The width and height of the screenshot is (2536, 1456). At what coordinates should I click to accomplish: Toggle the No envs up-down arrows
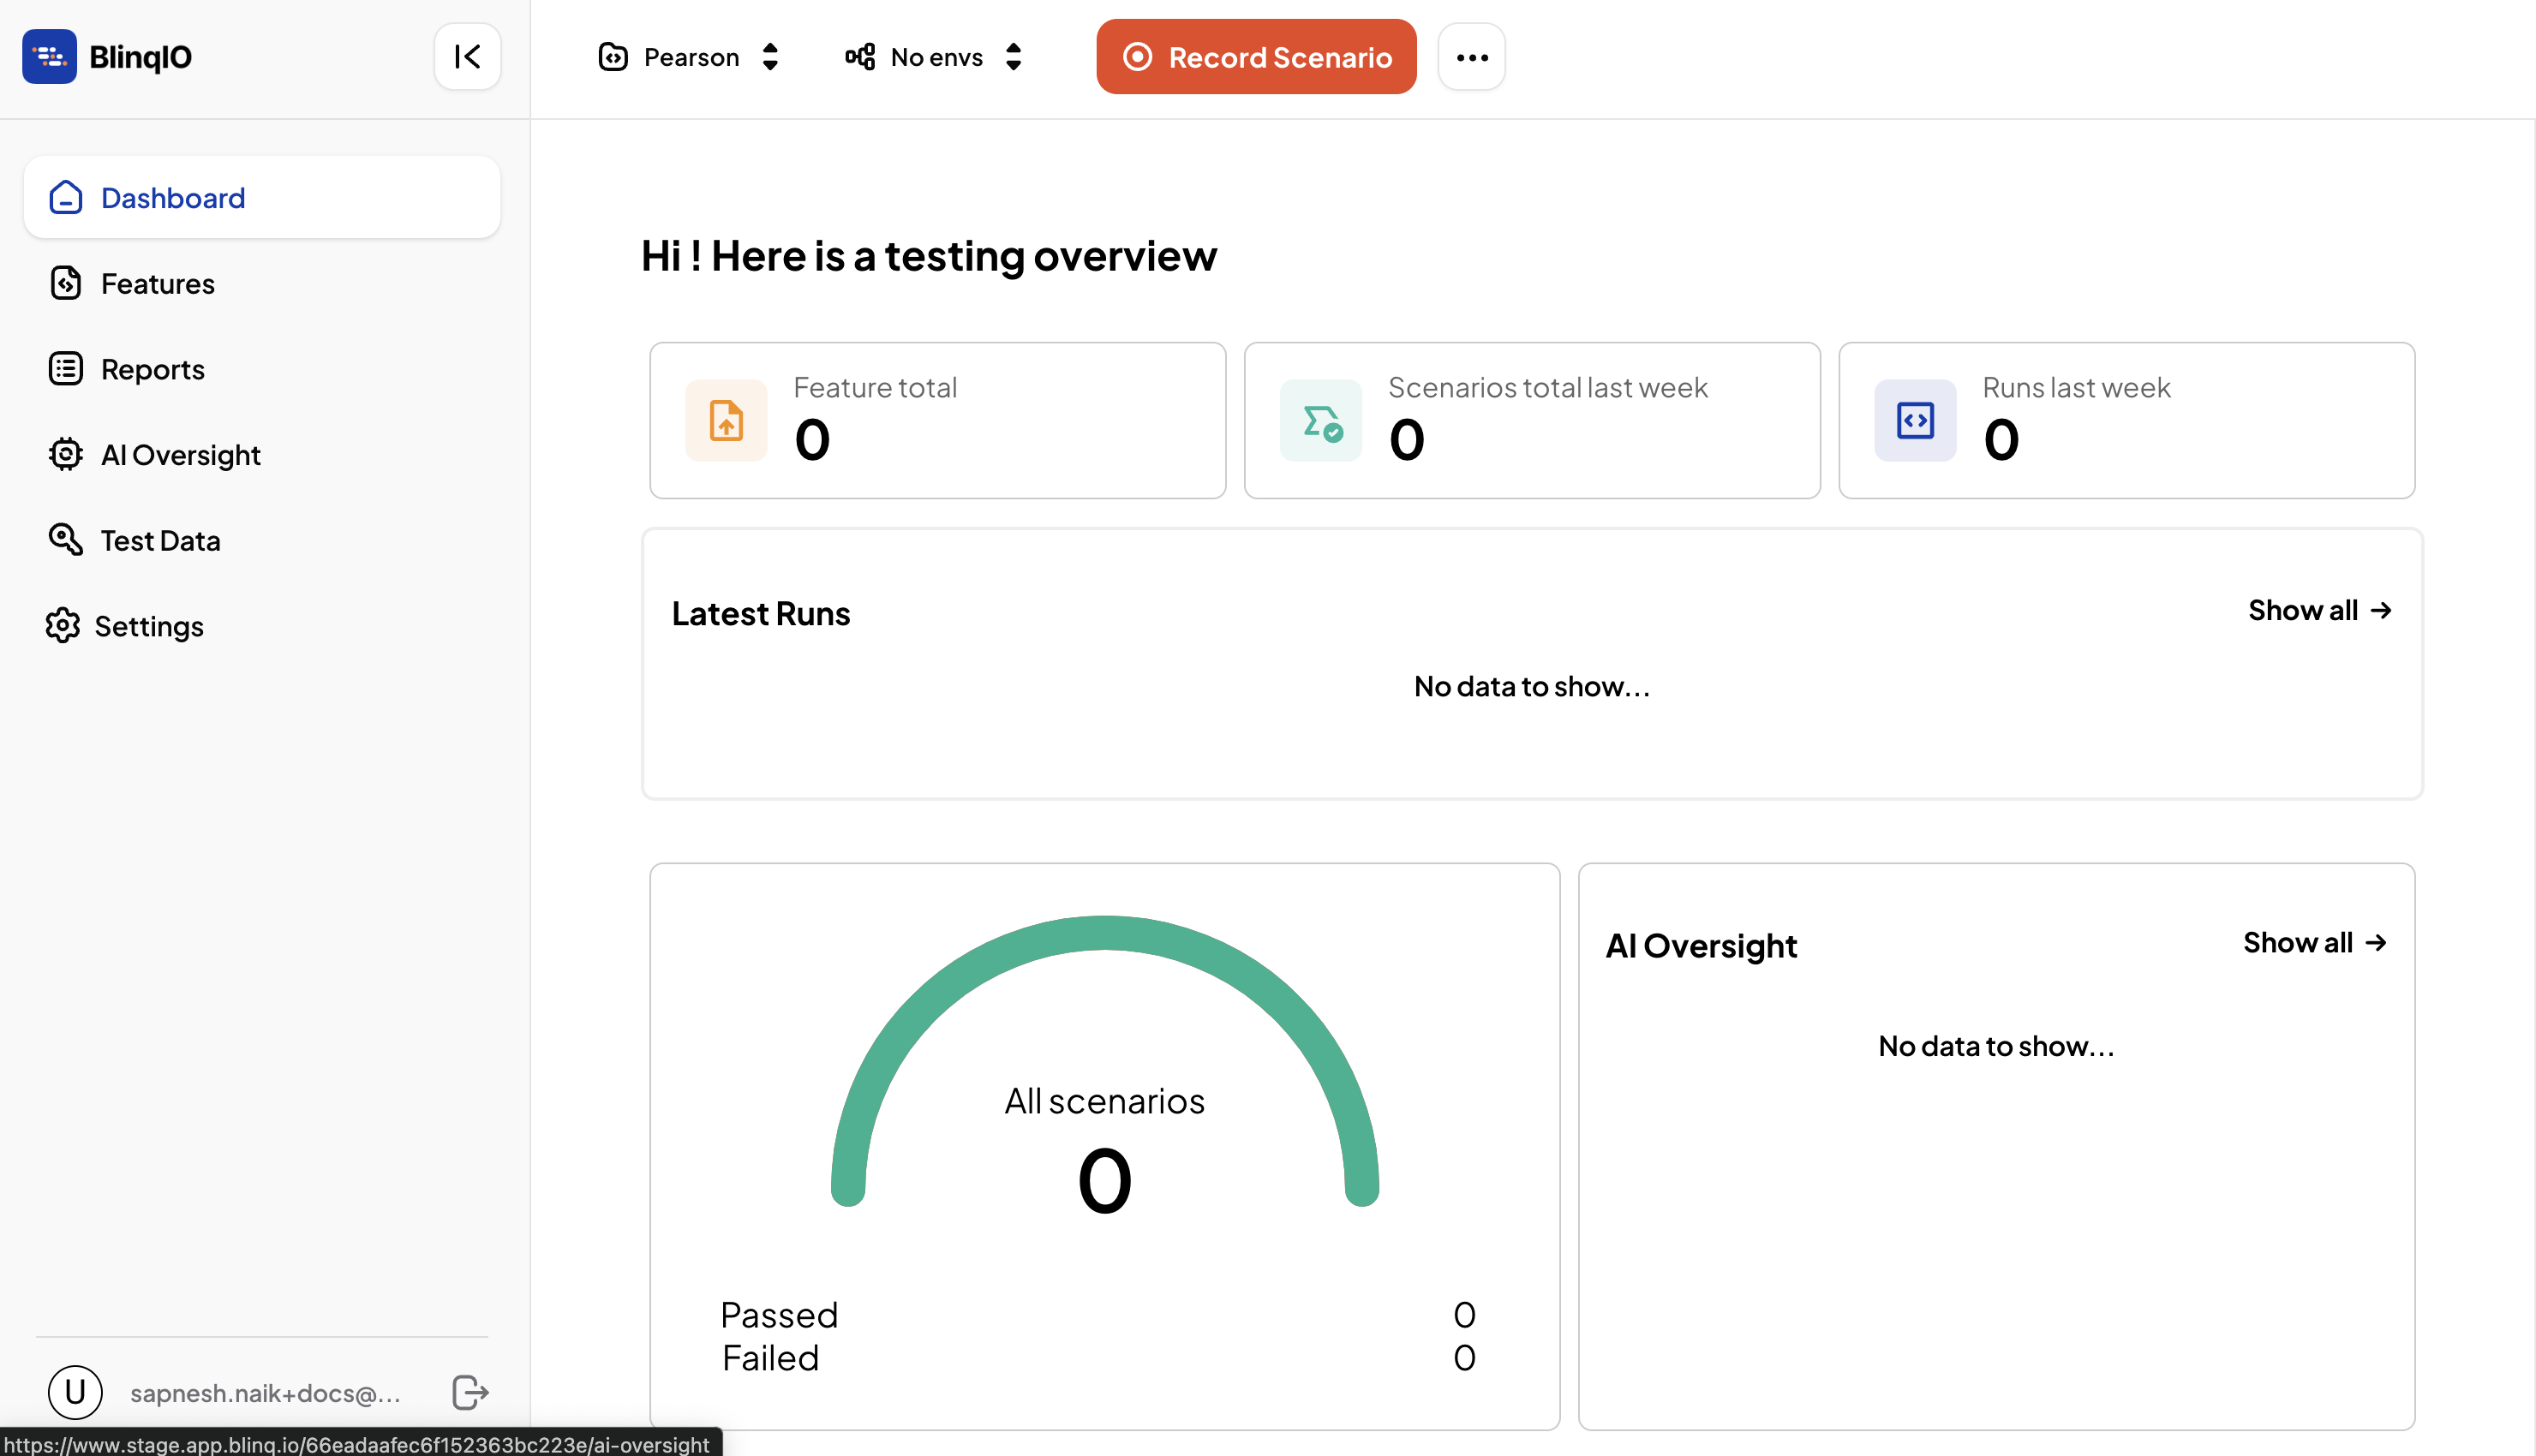click(1014, 57)
